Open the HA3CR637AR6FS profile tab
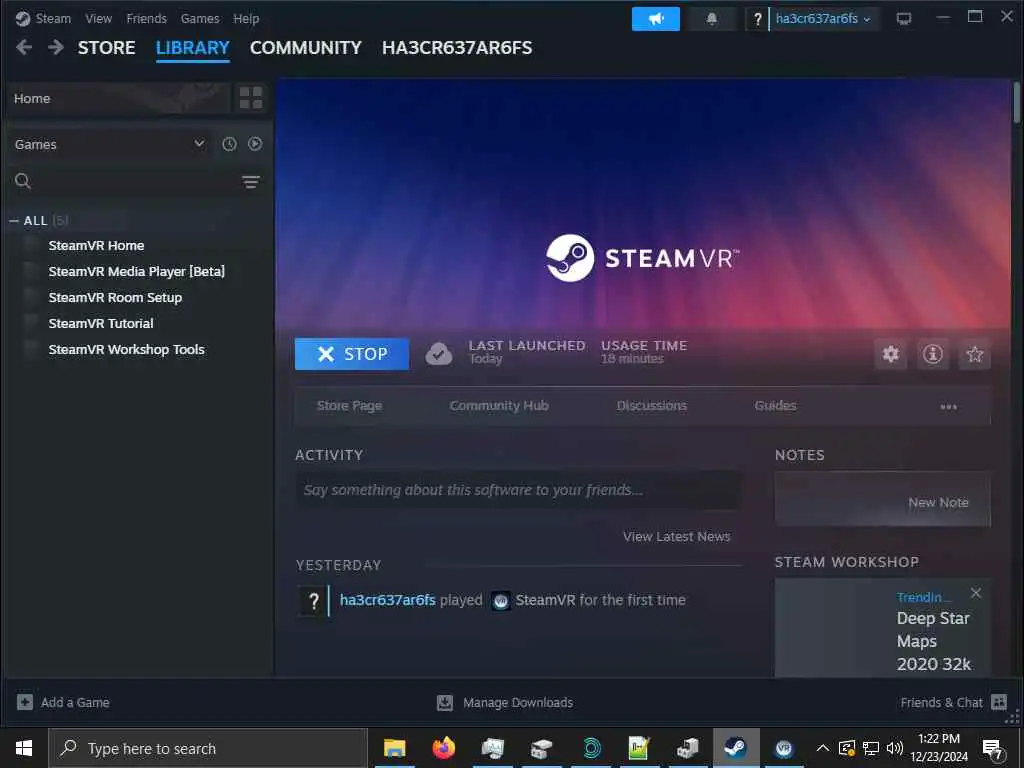The width and height of the screenshot is (1024, 768). [457, 48]
